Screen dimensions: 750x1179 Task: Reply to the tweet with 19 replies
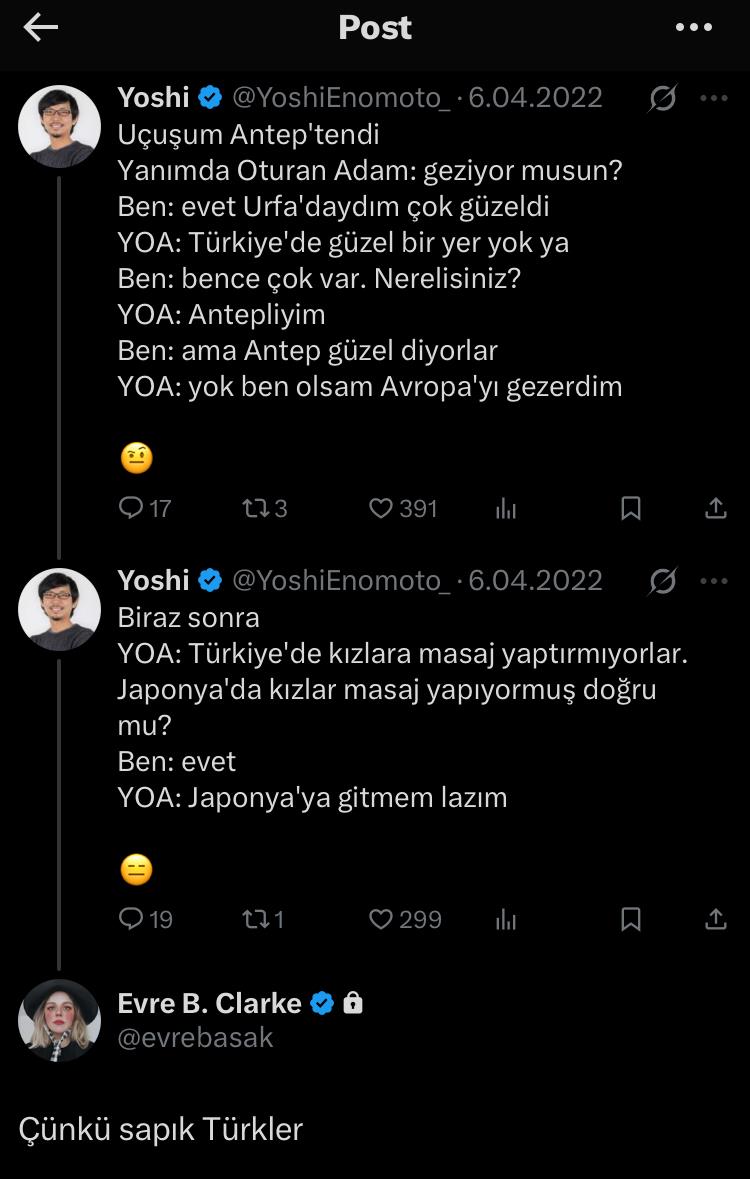[x=132, y=918]
